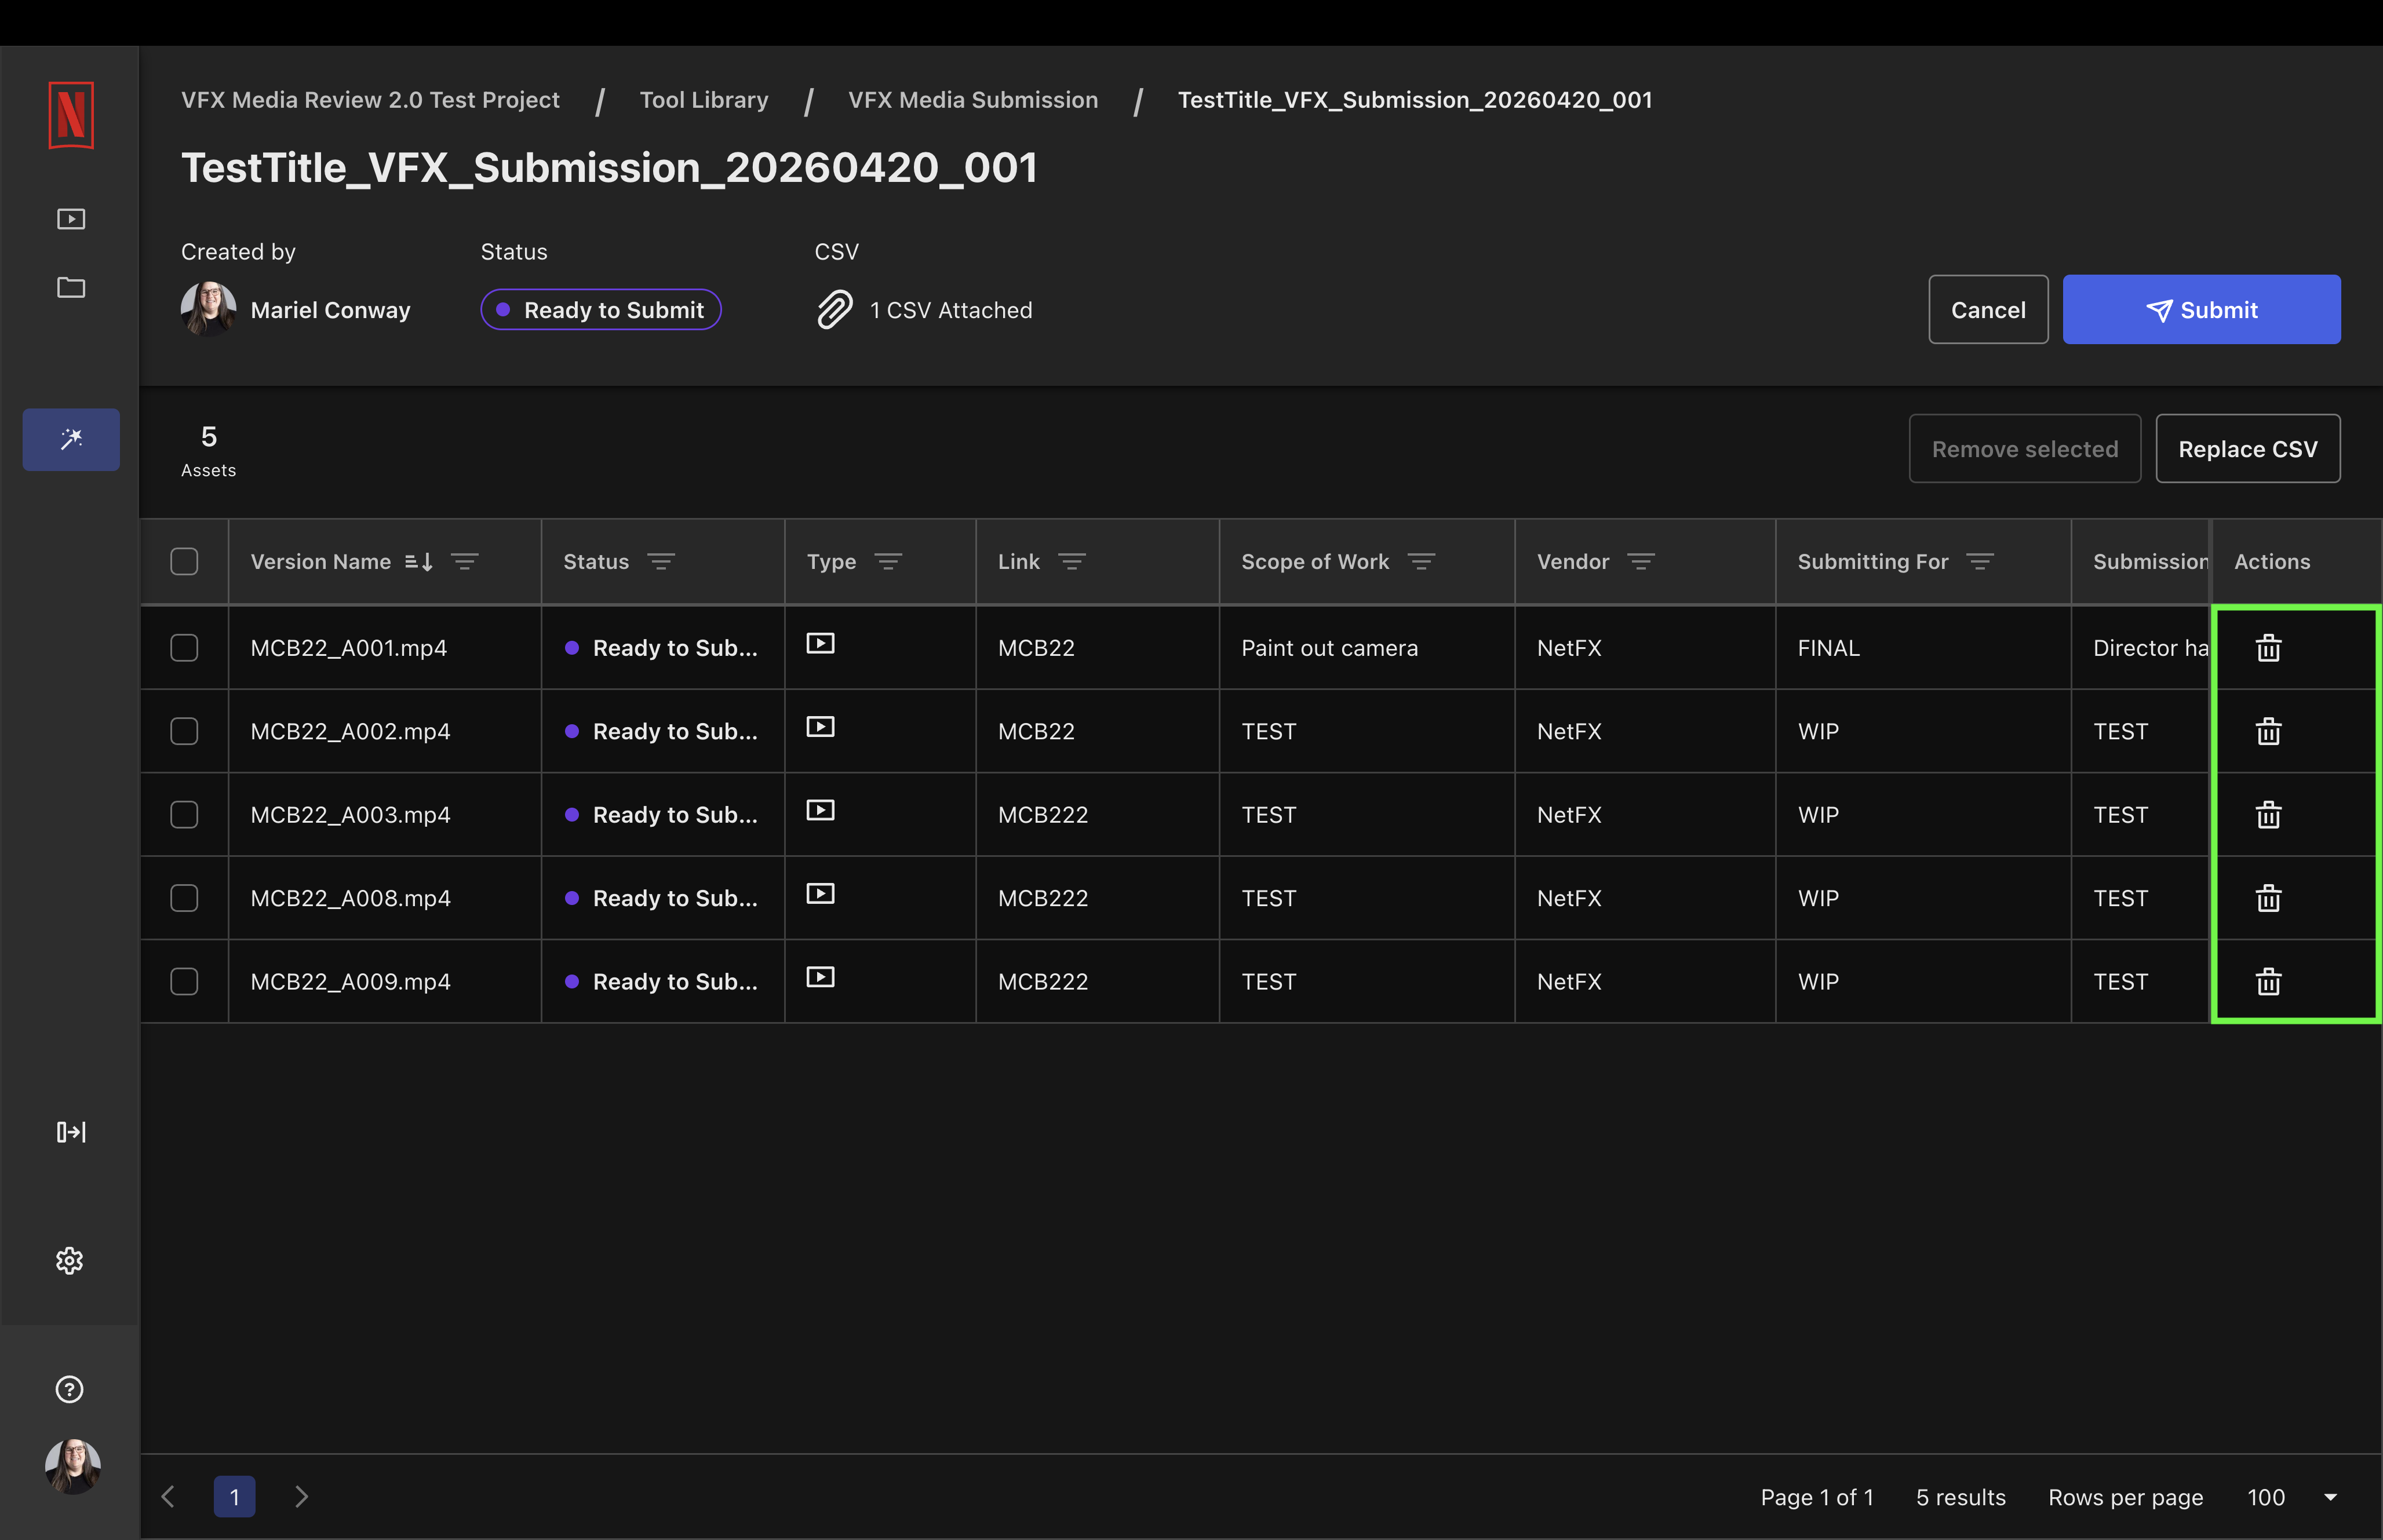Open Type column filter

[x=888, y=562]
